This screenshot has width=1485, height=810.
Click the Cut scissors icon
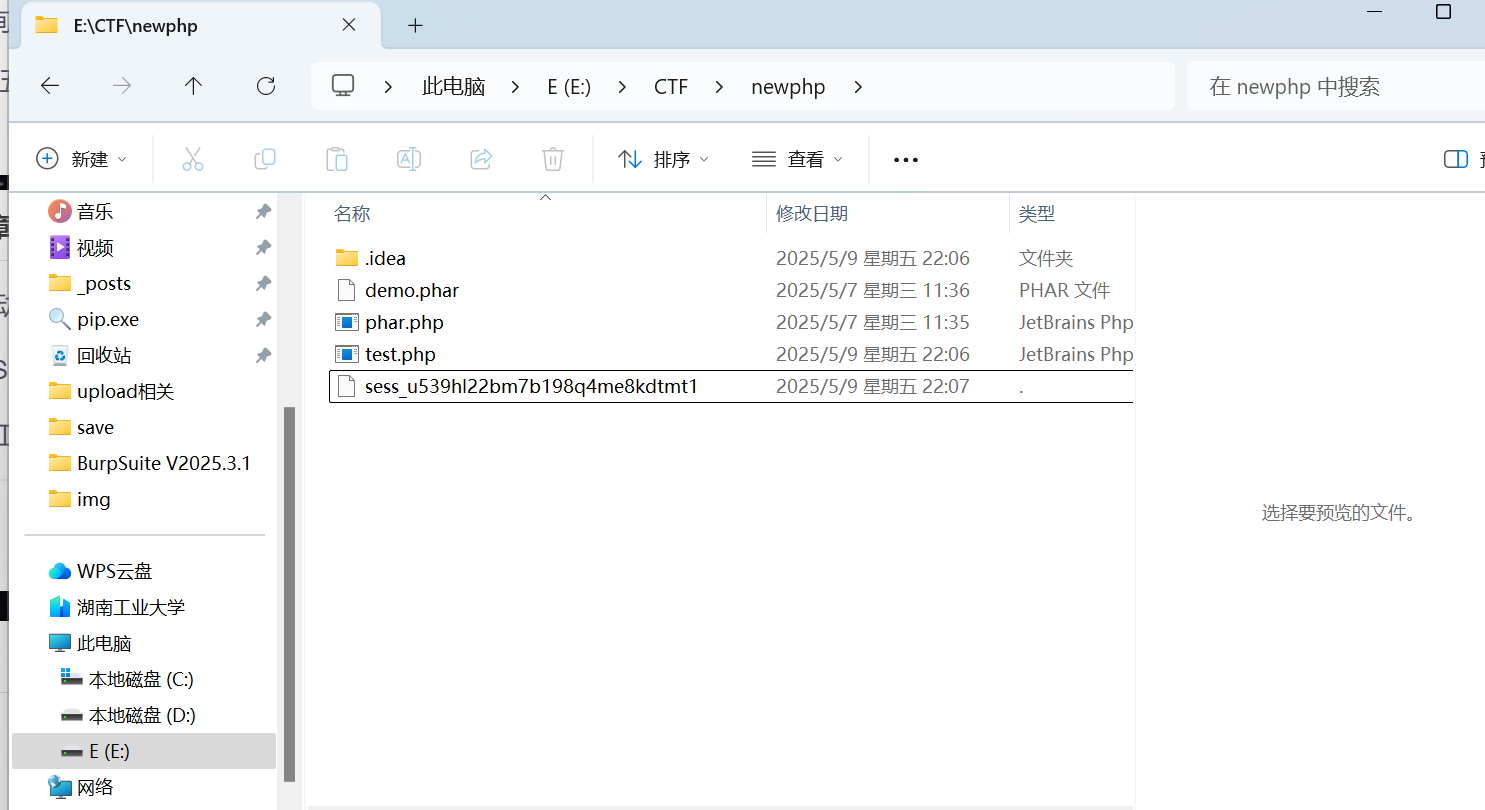point(193,159)
